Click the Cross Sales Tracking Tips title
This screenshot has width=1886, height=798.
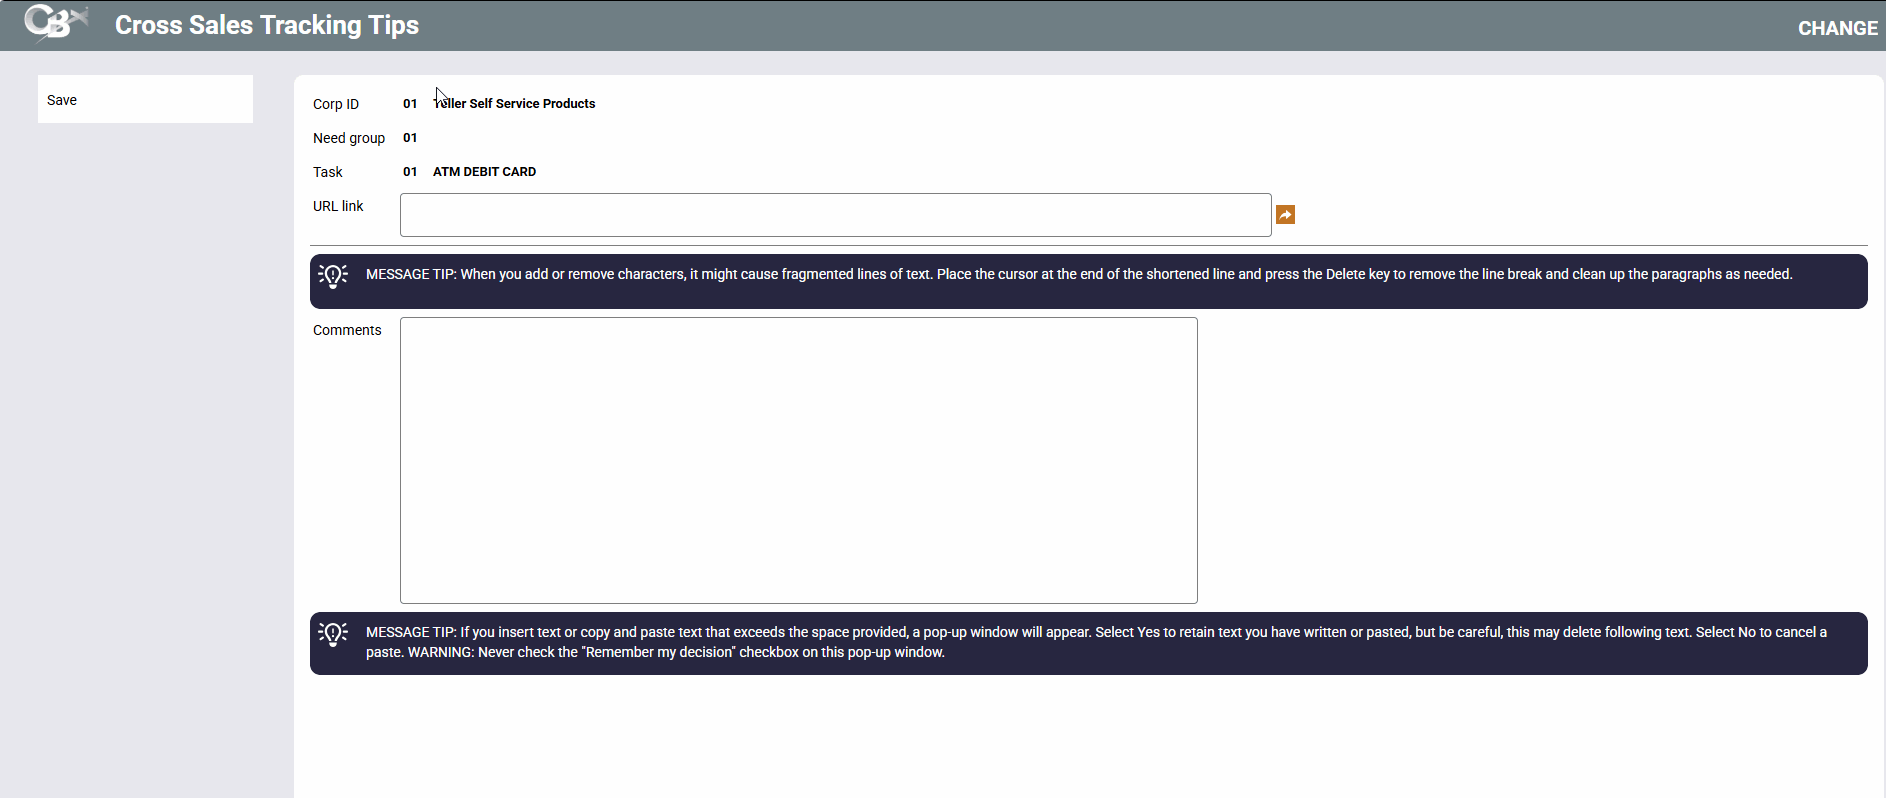point(266,25)
